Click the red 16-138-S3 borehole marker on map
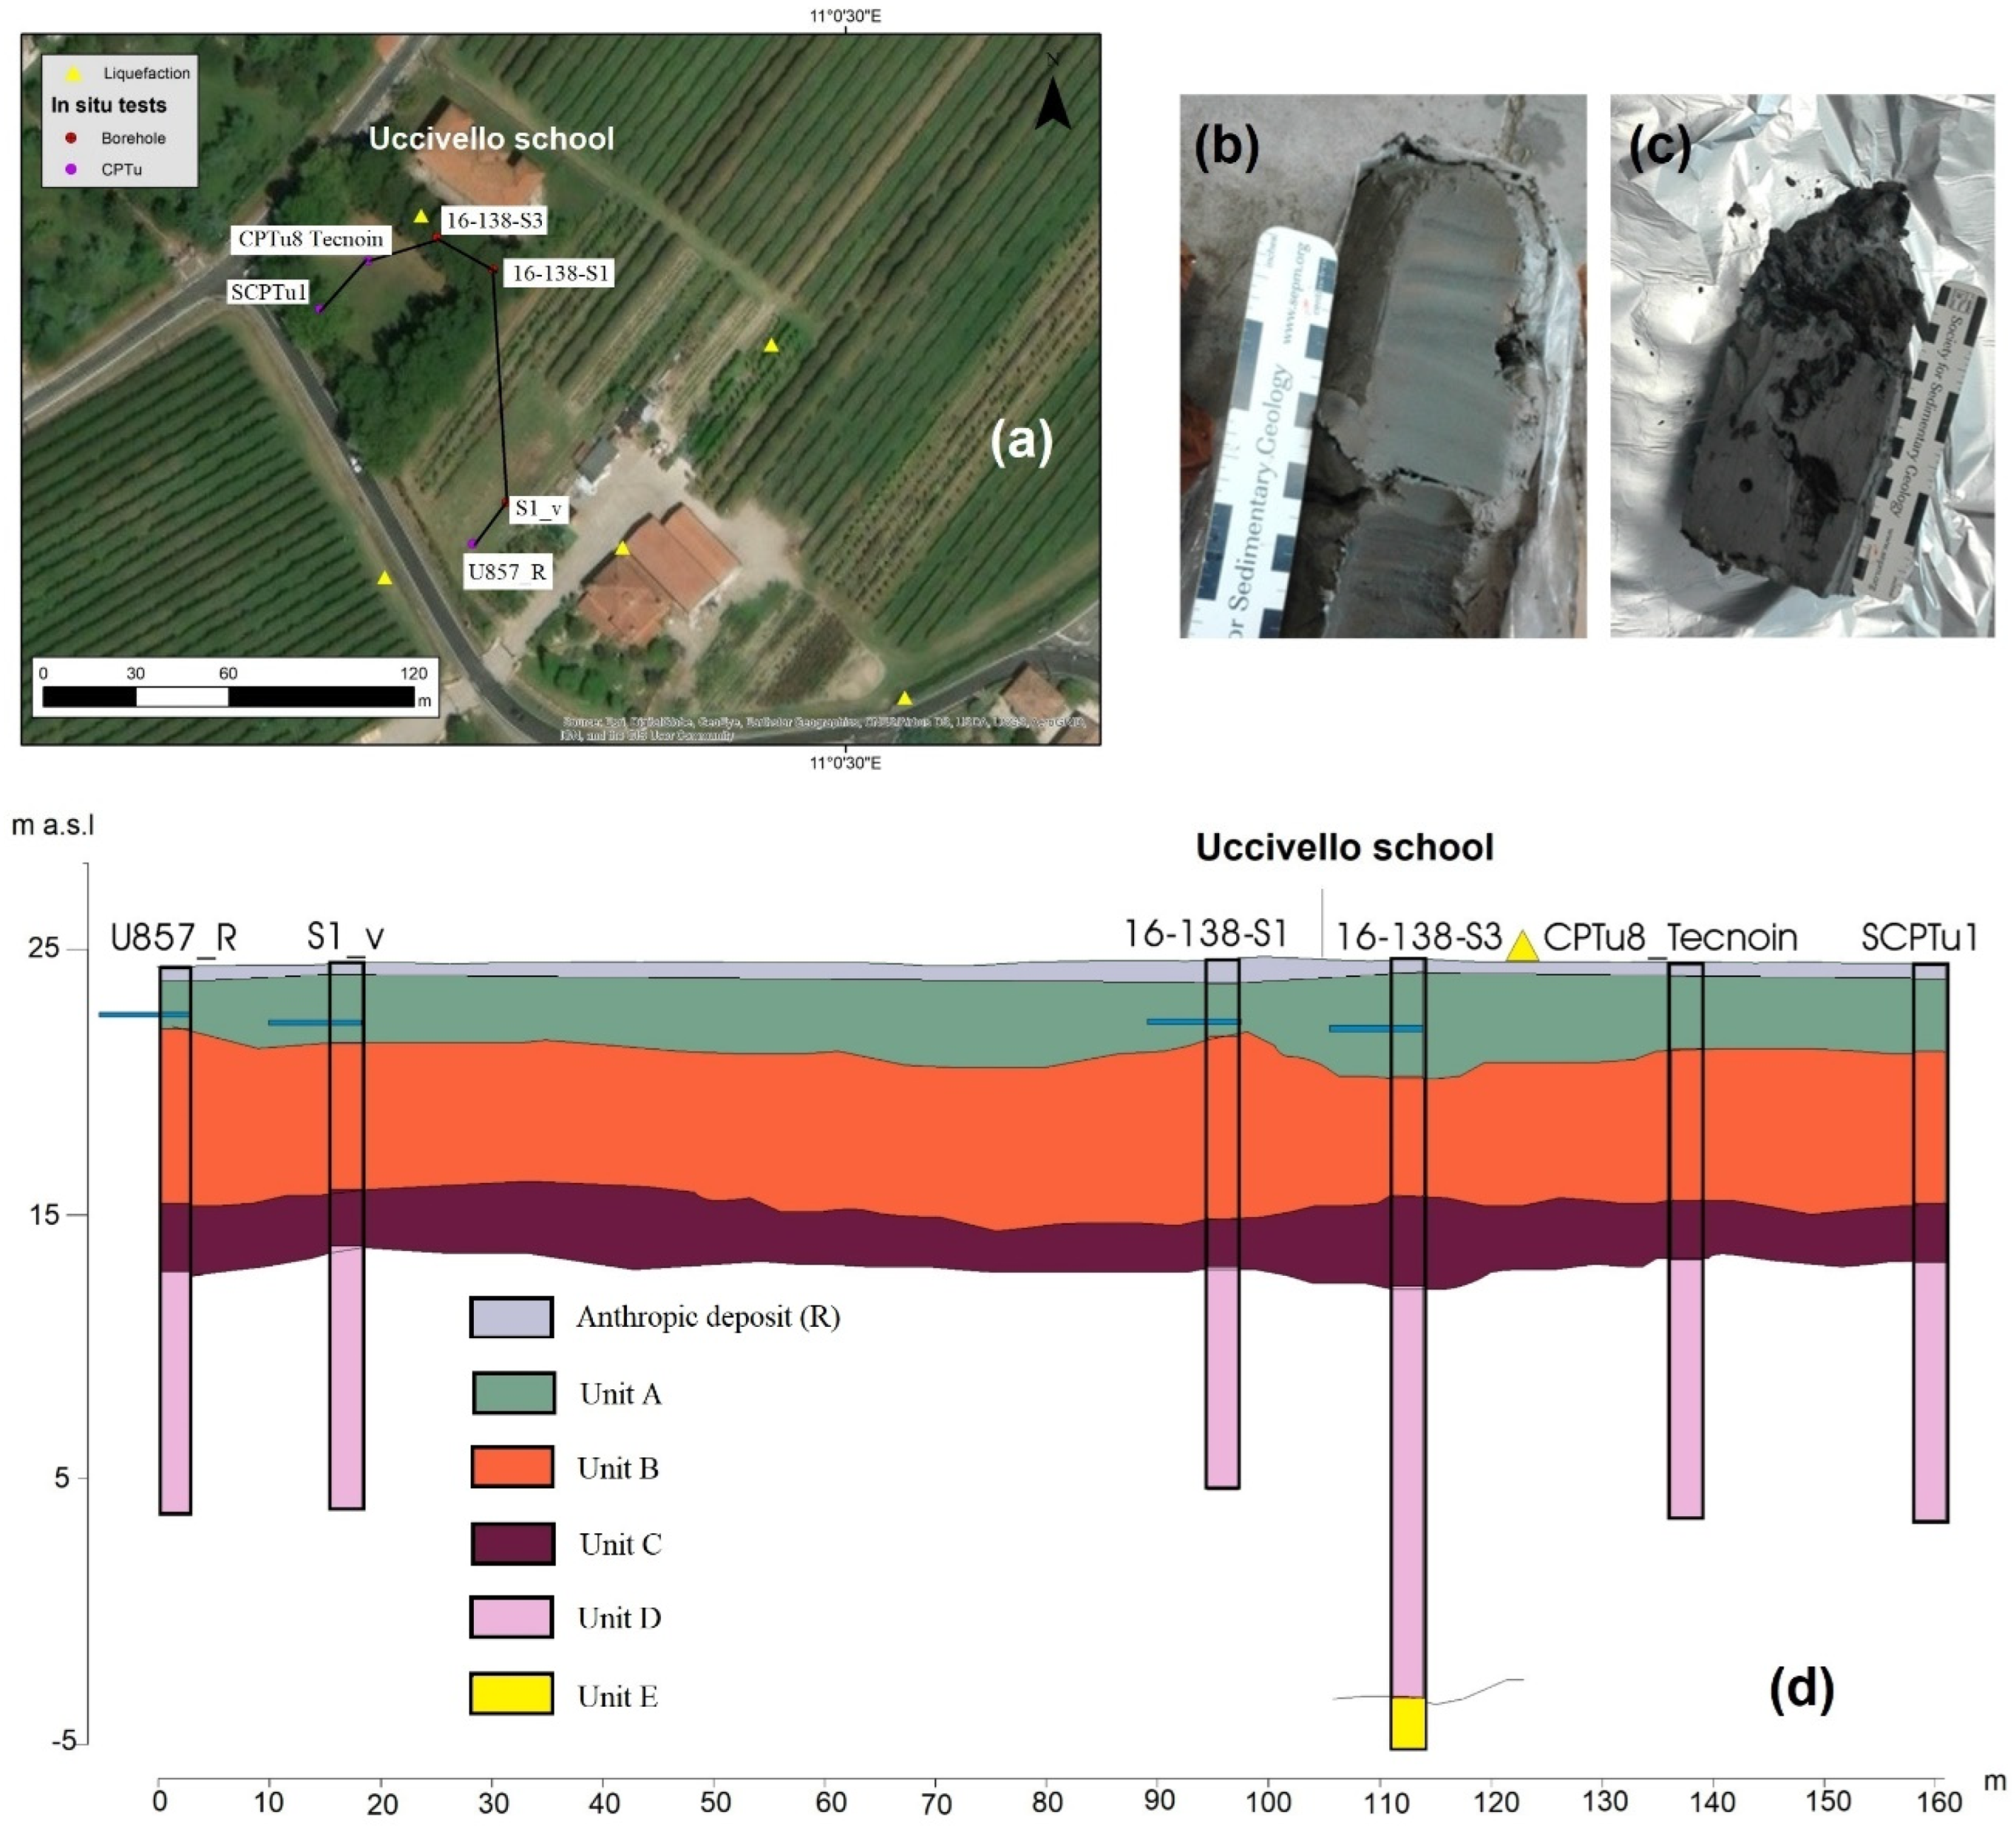Image resolution: width=2016 pixels, height=1837 pixels. click(437, 237)
